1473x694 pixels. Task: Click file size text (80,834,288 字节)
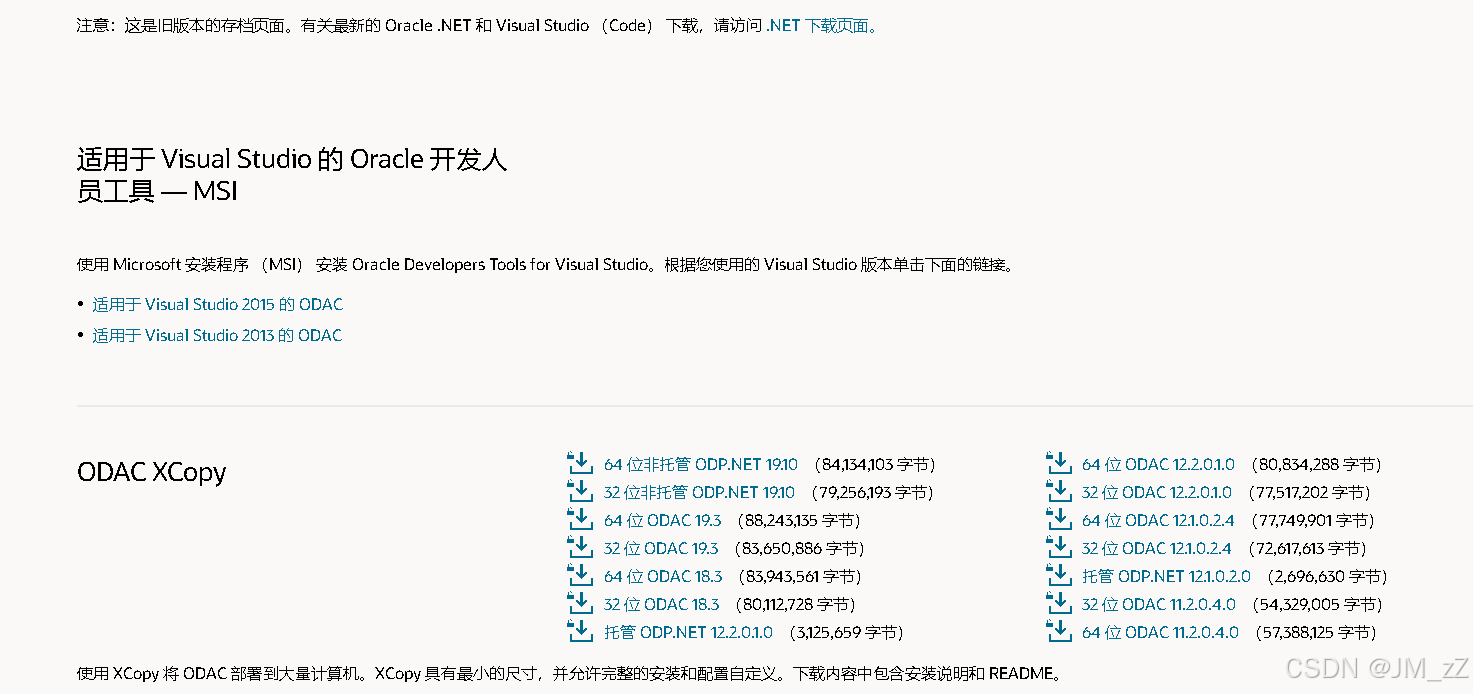(x=1316, y=464)
